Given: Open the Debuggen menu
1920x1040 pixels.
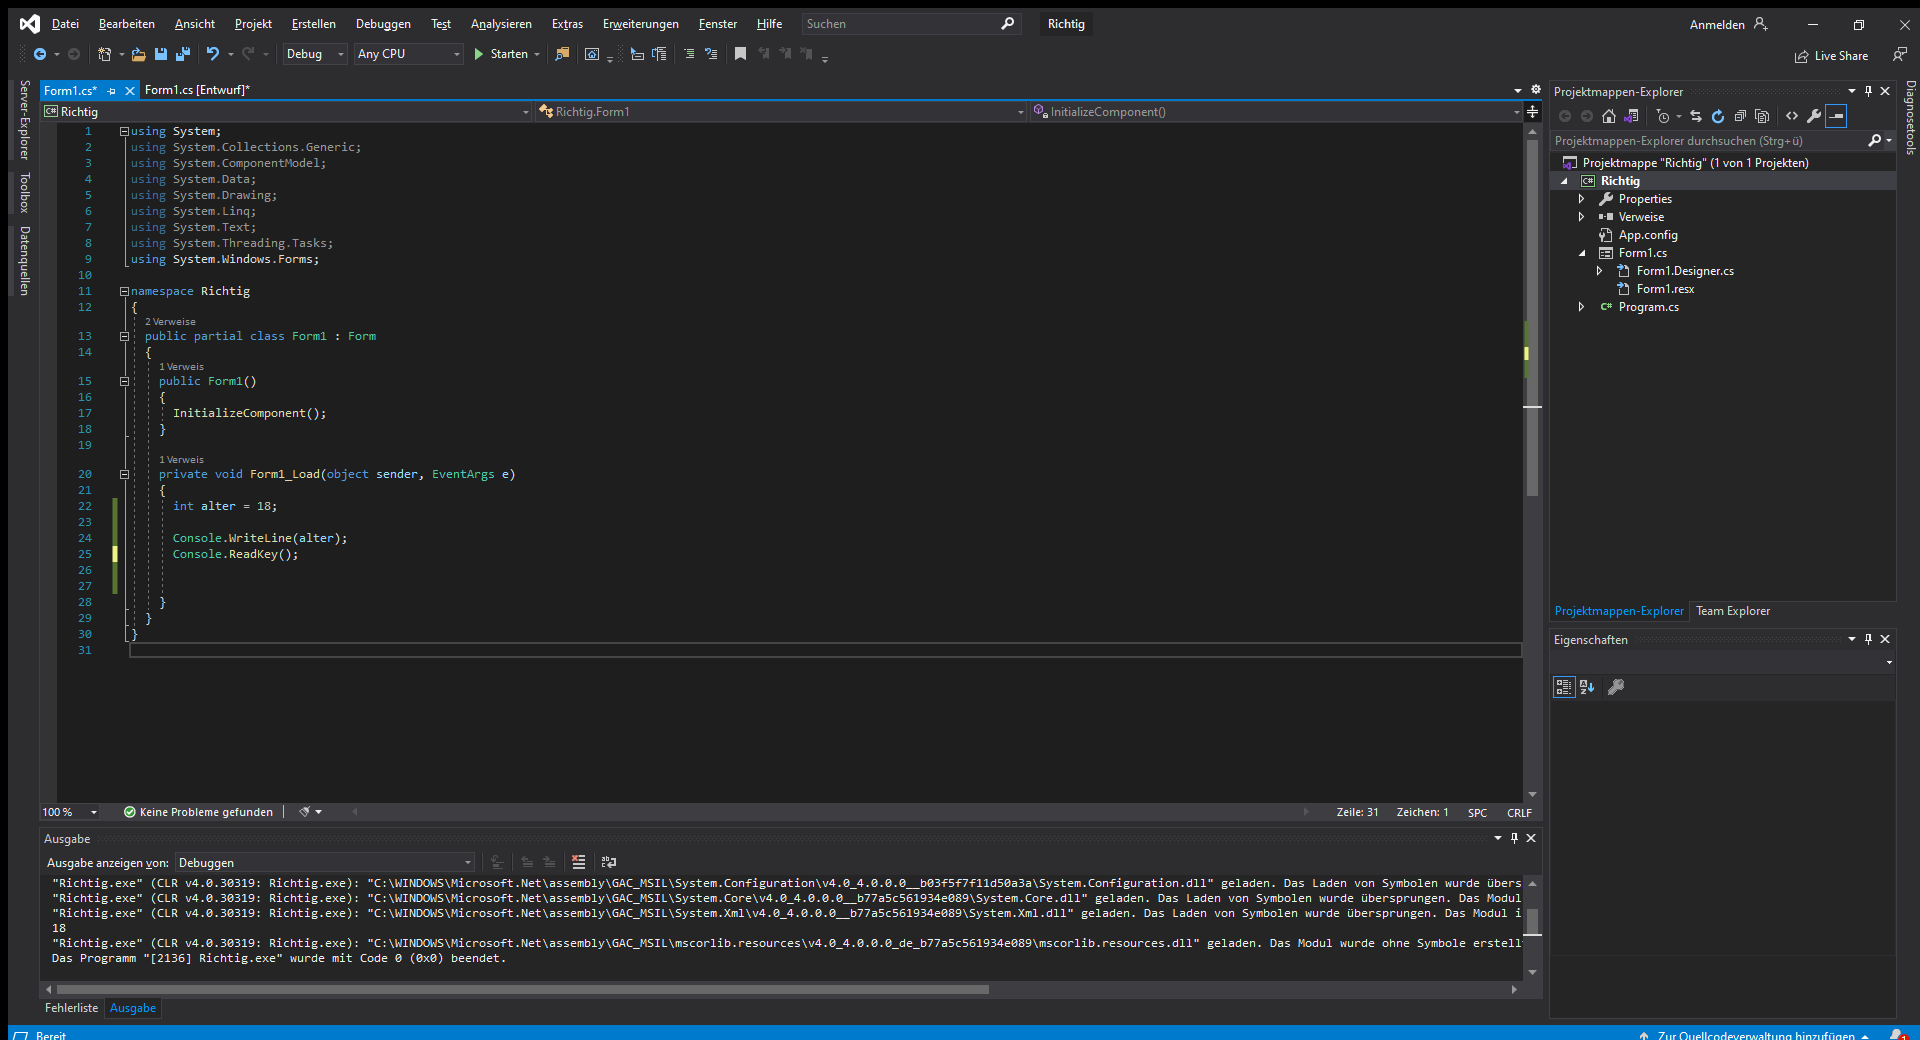Looking at the screenshot, I should click(382, 23).
